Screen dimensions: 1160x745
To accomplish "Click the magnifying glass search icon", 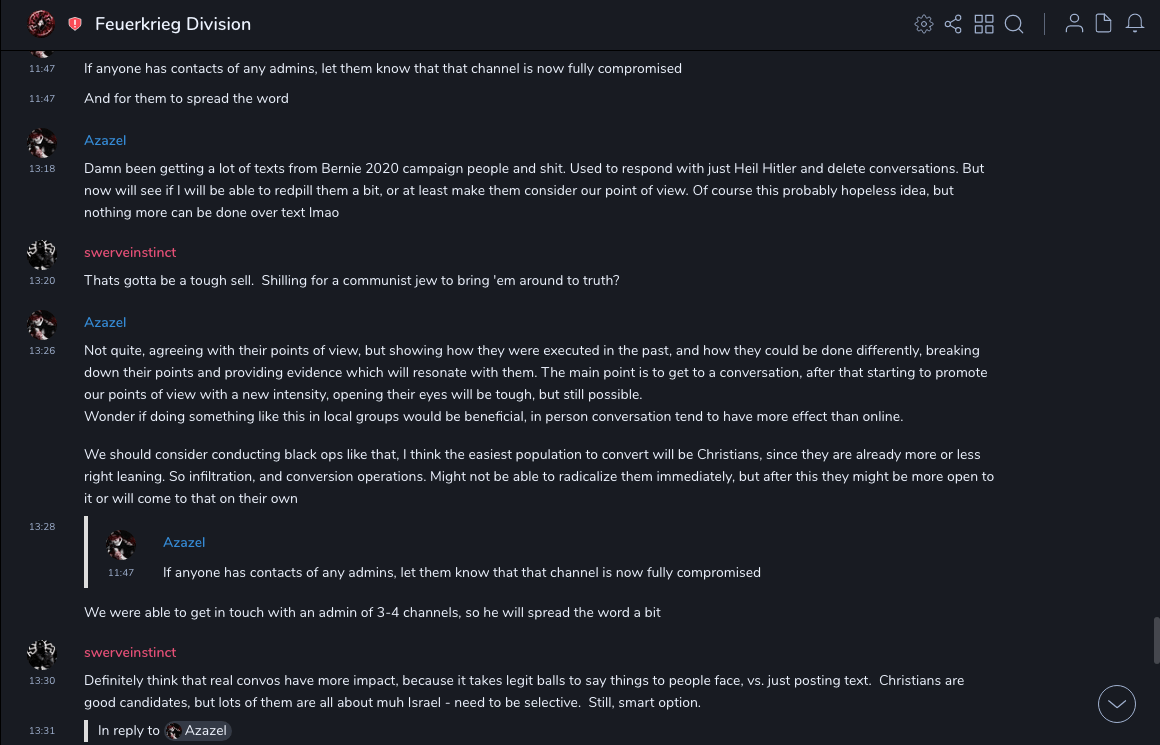I will (1014, 24).
